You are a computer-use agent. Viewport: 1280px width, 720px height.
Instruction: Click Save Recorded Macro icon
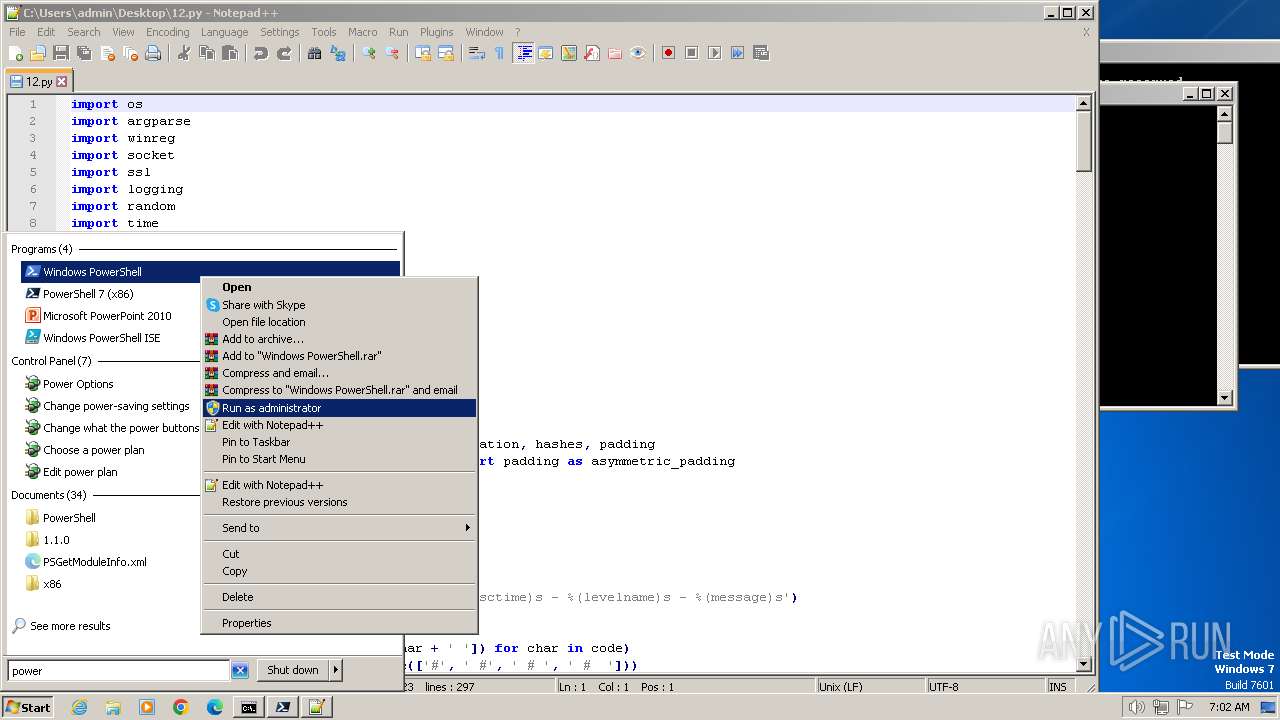pyautogui.click(x=761, y=53)
